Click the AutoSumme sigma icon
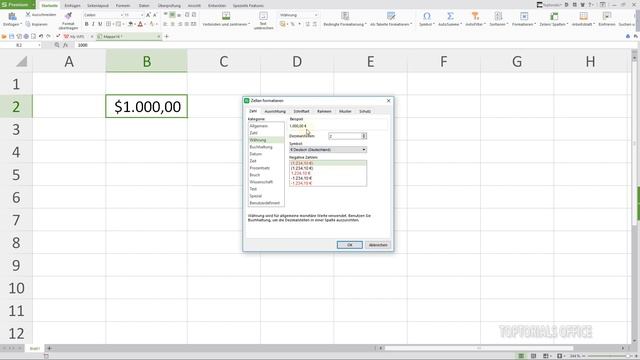The width and height of the screenshot is (640, 360). click(x=450, y=16)
